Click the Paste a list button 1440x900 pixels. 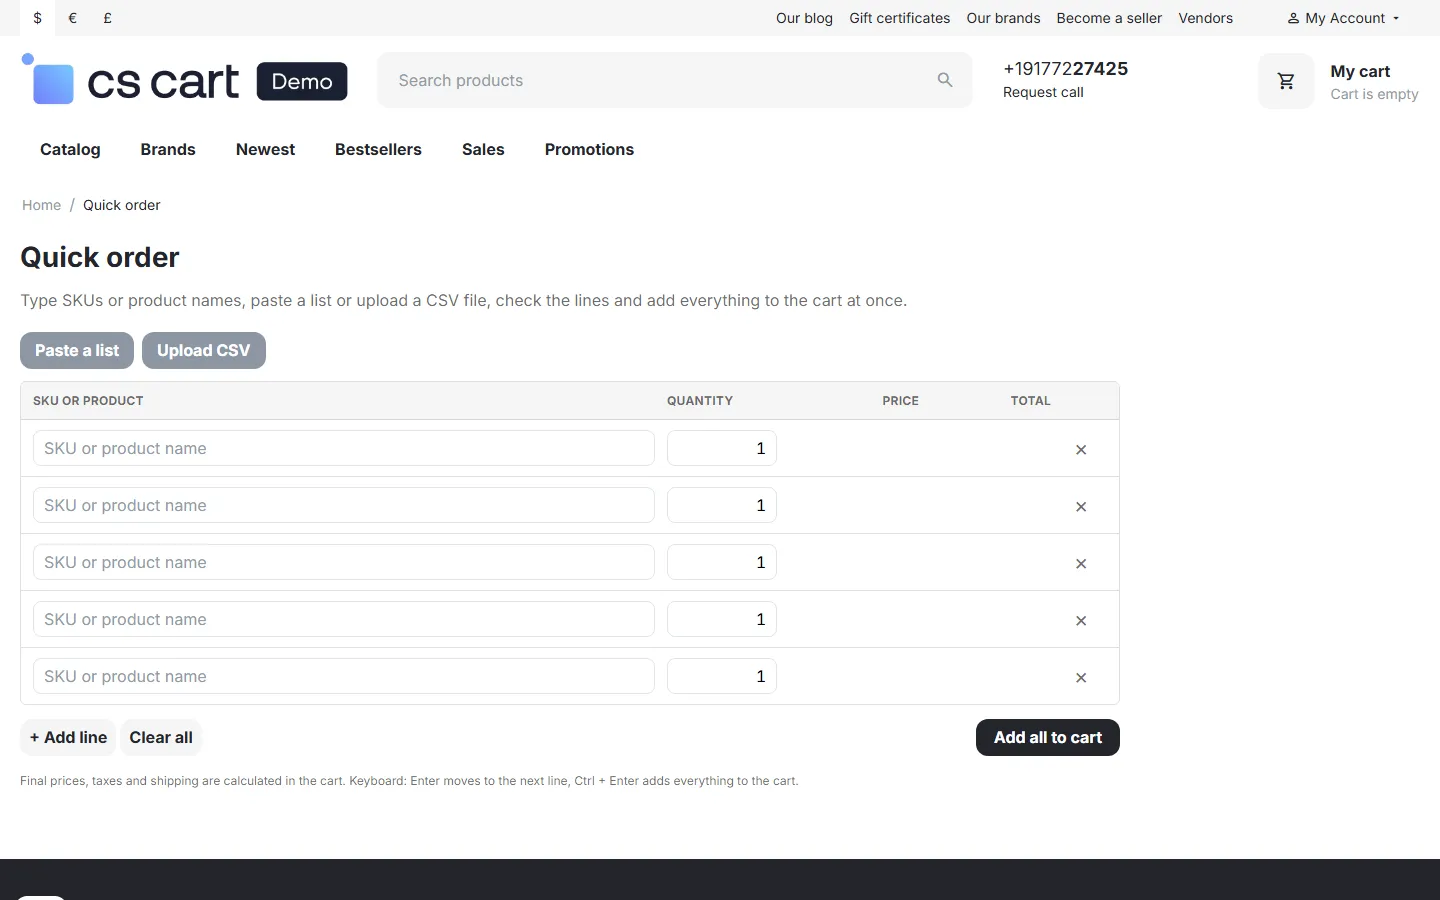pyautogui.click(x=77, y=350)
